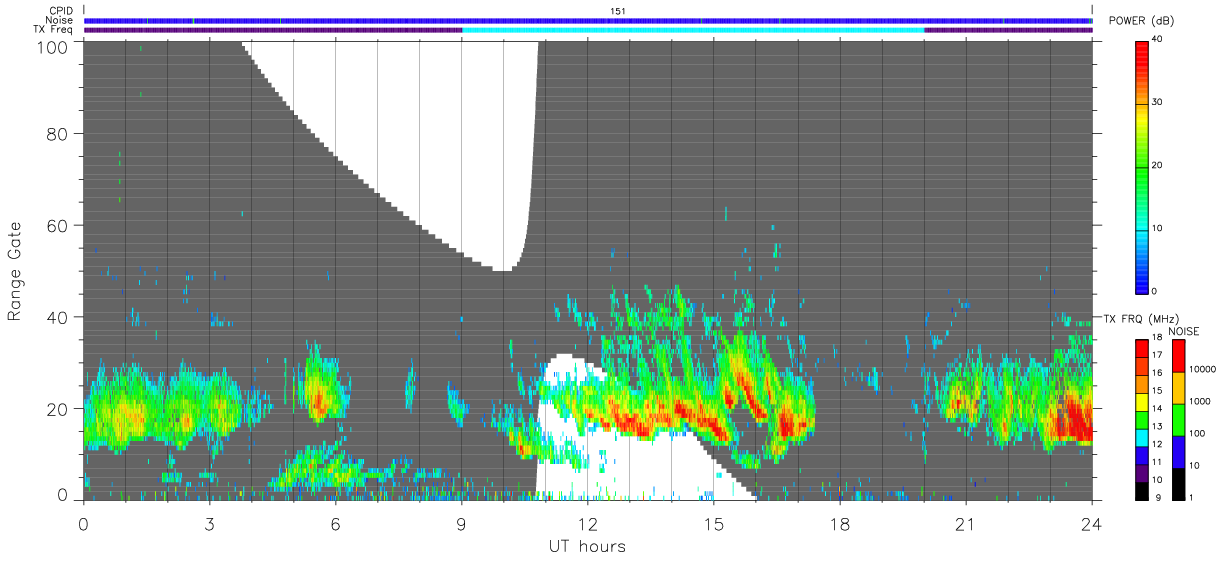This screenshot has height=567, width=1228.
Task: Click the purple 10-11 MHz TX FRQ swatch
Action: pos(1143,472)
